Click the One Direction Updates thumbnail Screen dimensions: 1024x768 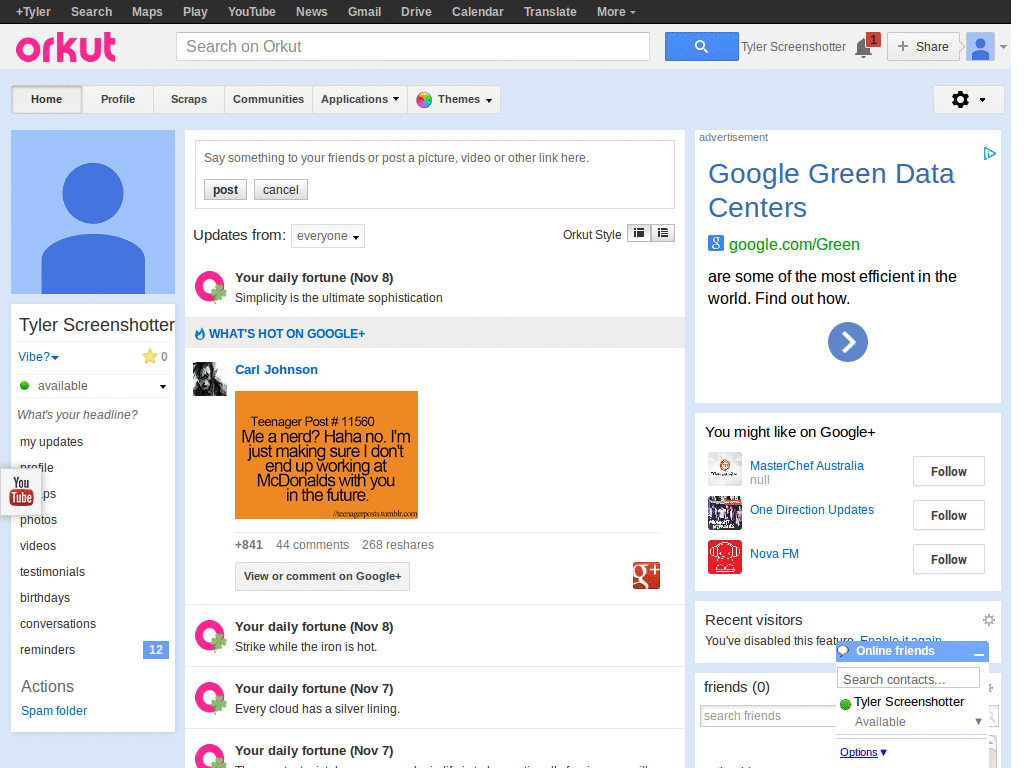[725, 513]
